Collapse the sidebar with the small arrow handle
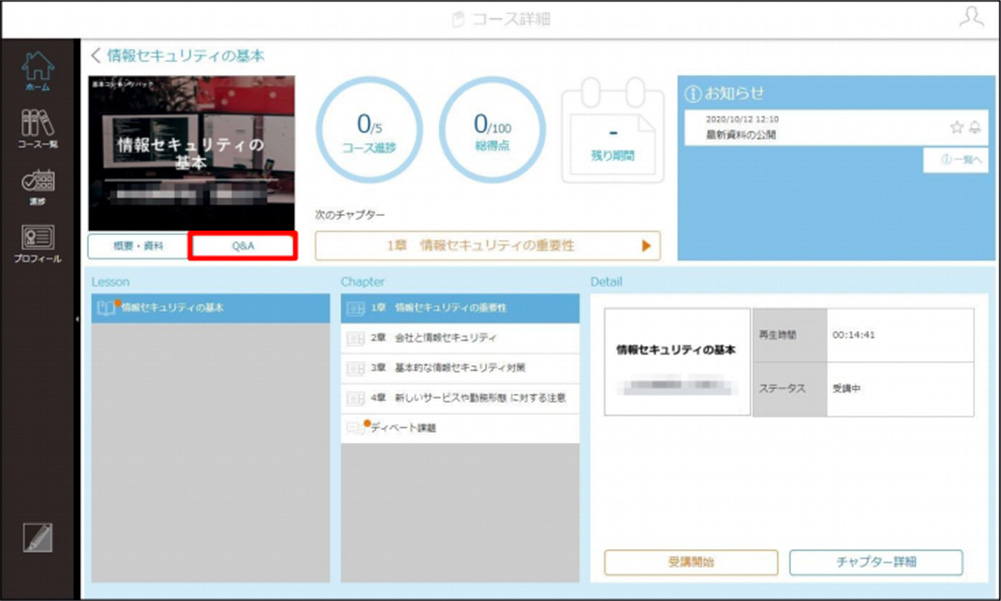 point(77,319)
